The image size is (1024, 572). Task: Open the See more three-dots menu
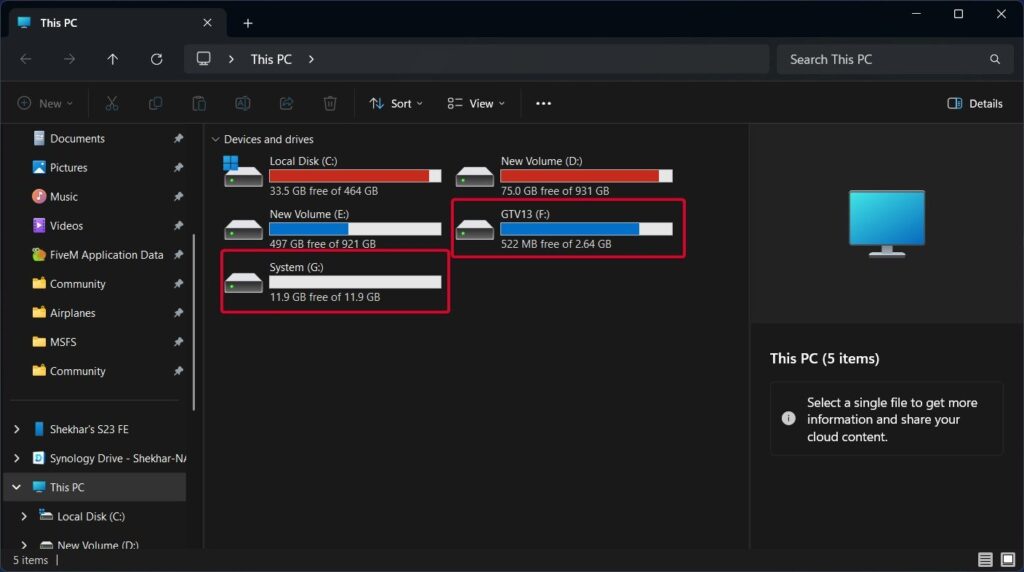pyautogui.click(x=543, y=103)
